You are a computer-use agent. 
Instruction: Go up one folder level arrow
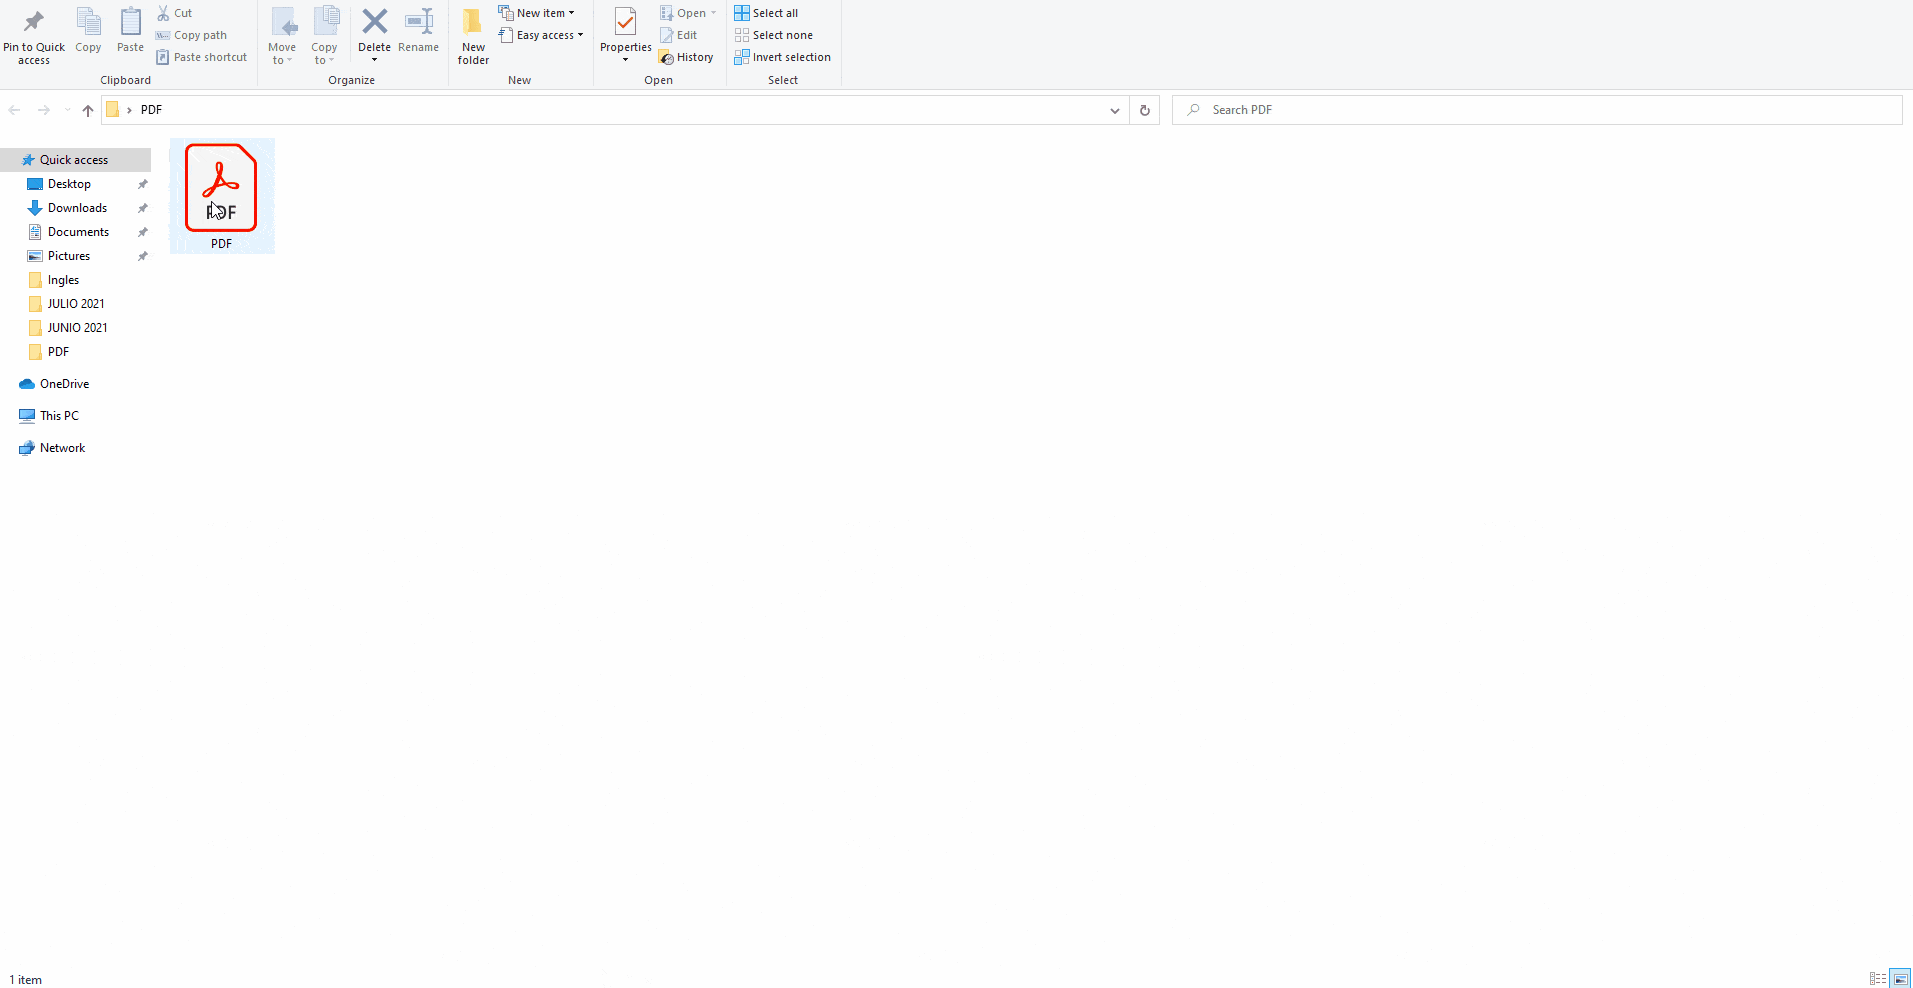(x=88, y=110)
